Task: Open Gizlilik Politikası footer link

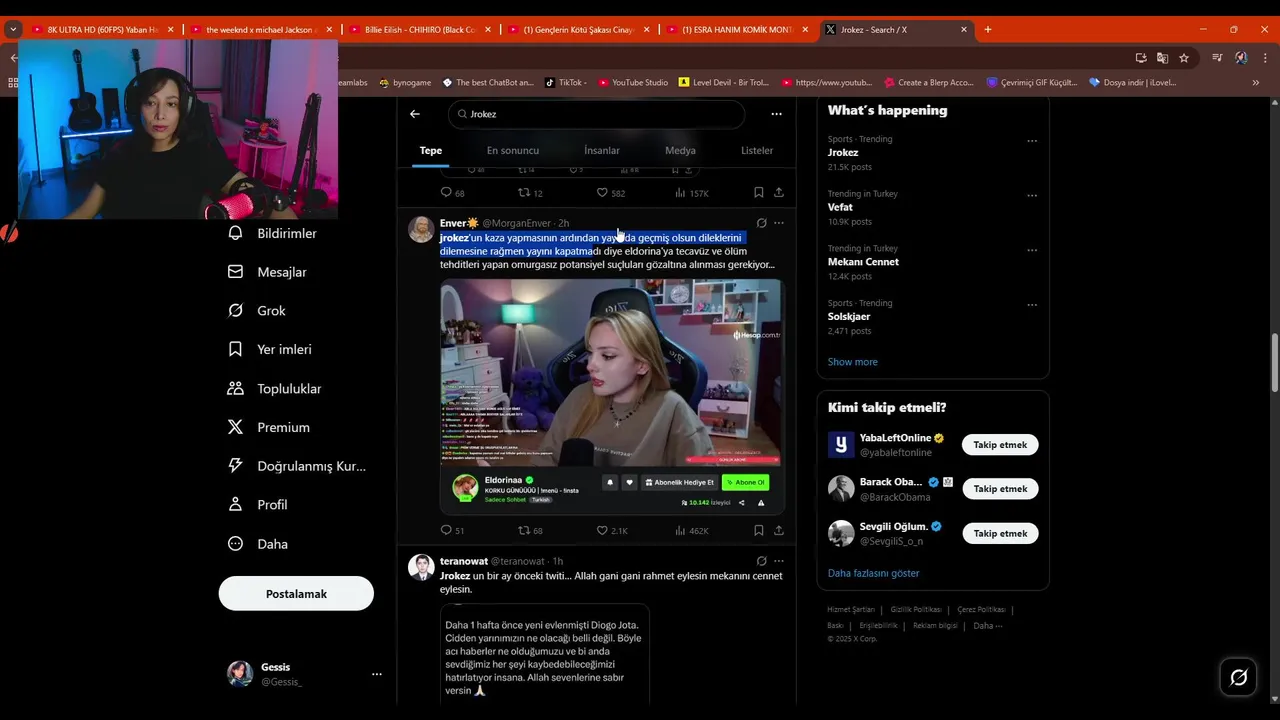Action: [x=916, y=609]
